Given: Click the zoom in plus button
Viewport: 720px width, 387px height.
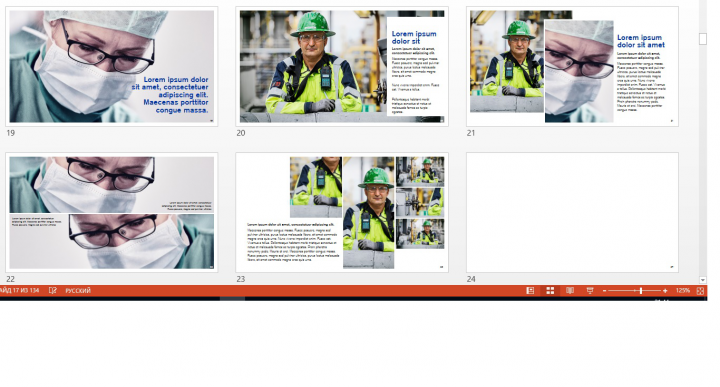Looking at the screenshot, I should pyautogui.click(x=665, y=291).
